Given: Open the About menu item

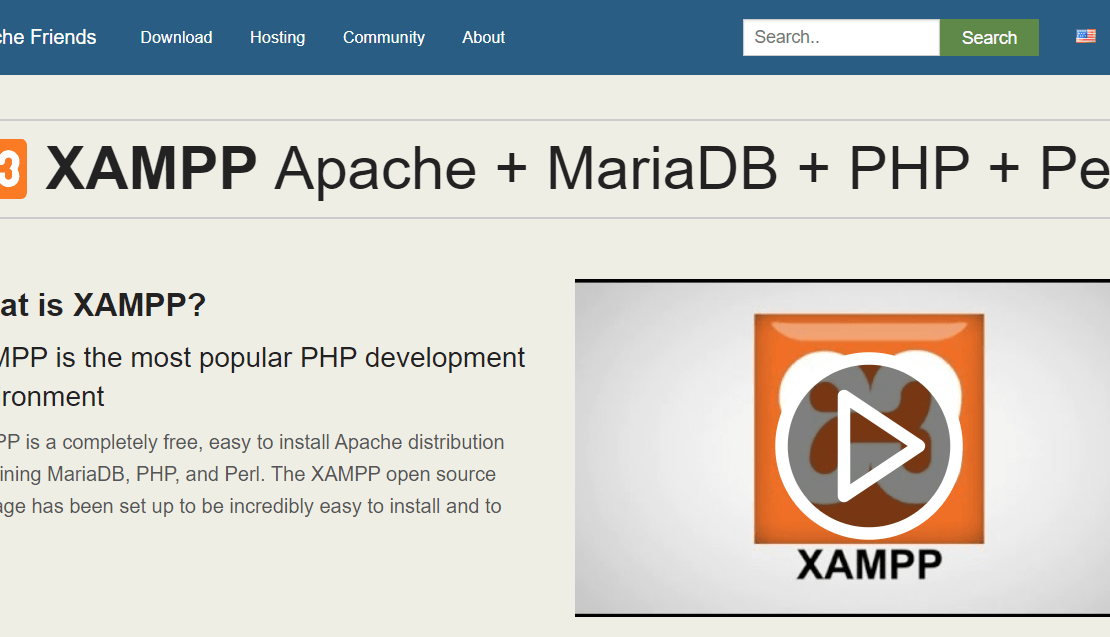Looking at the screenshot, I should point(484,38).
